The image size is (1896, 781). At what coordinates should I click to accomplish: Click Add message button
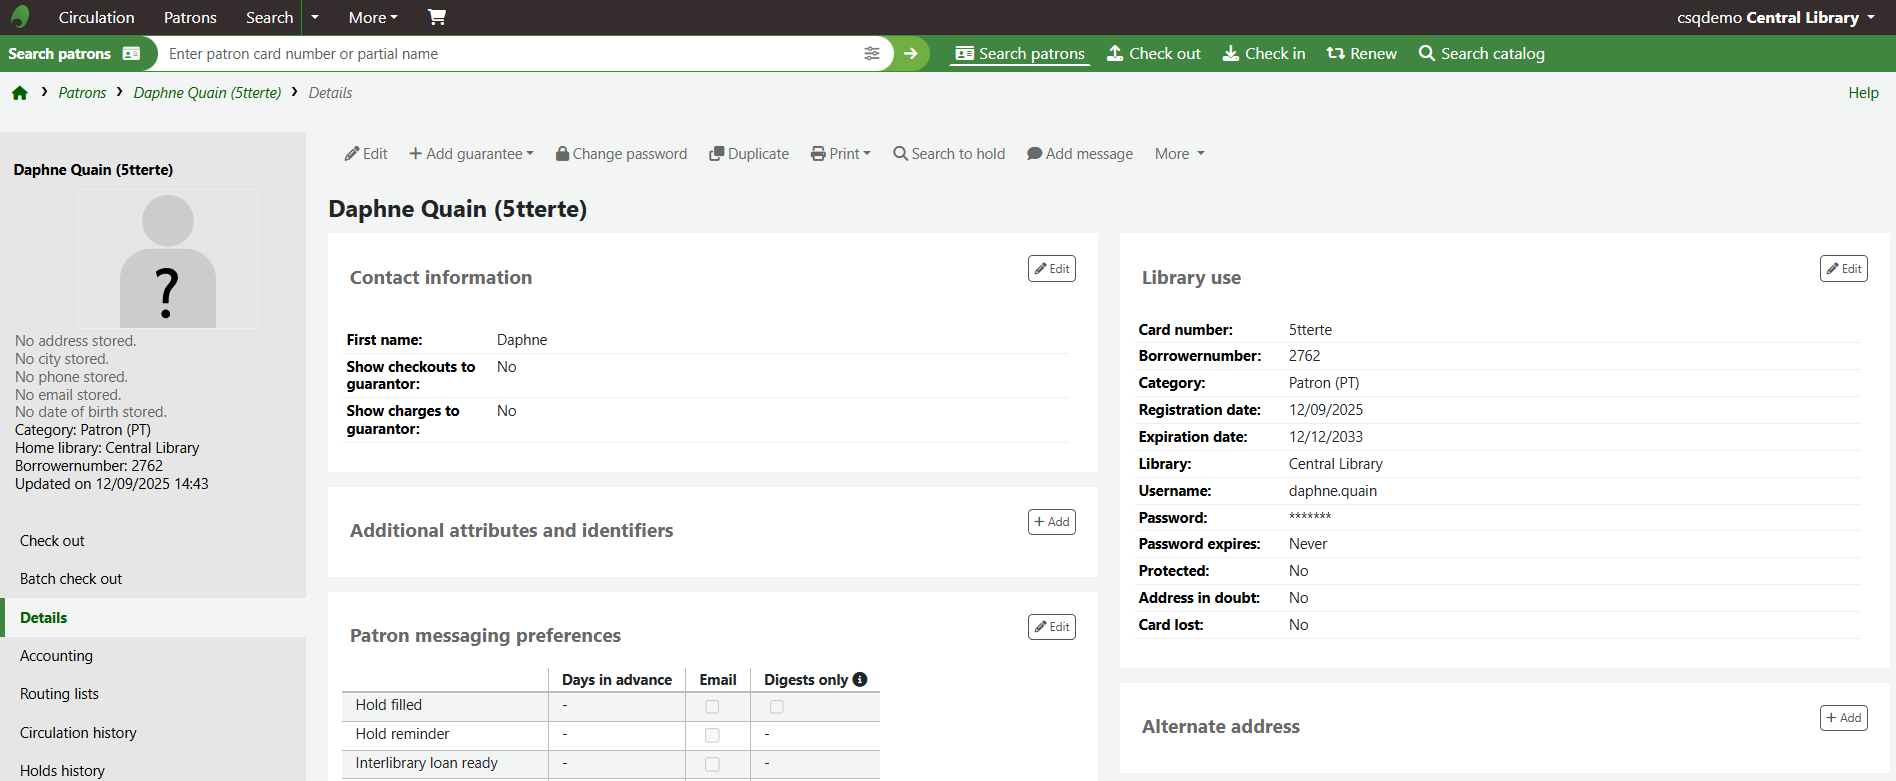click(1080, 154)
